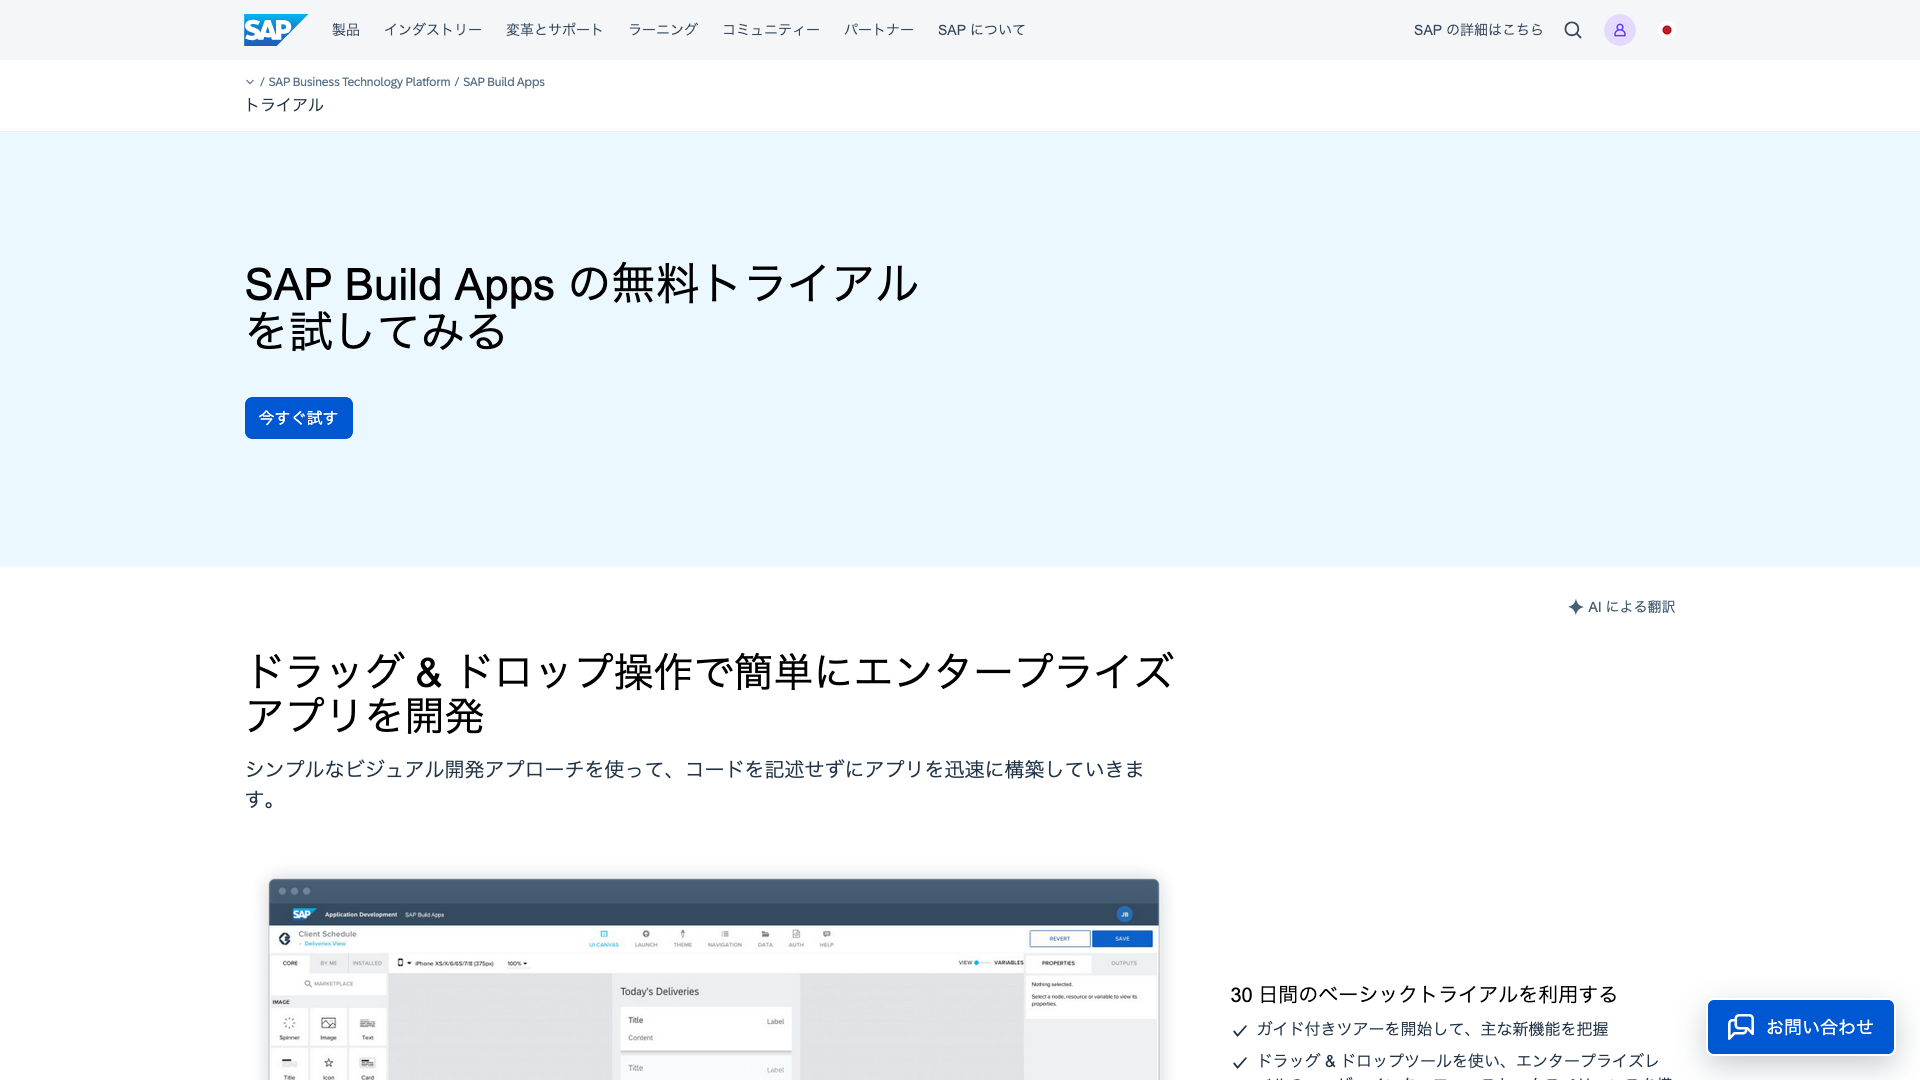Open the user account profile icon
This screenshot has height=1080, width=1920.
pos(1620,30)
